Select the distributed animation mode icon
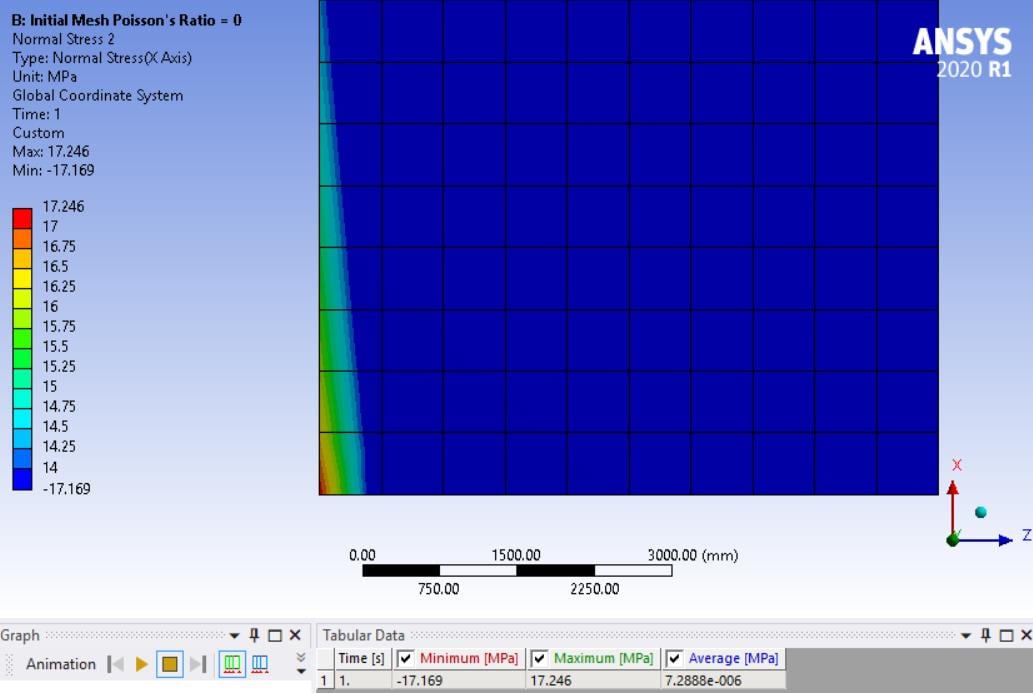 coord(232,664)
